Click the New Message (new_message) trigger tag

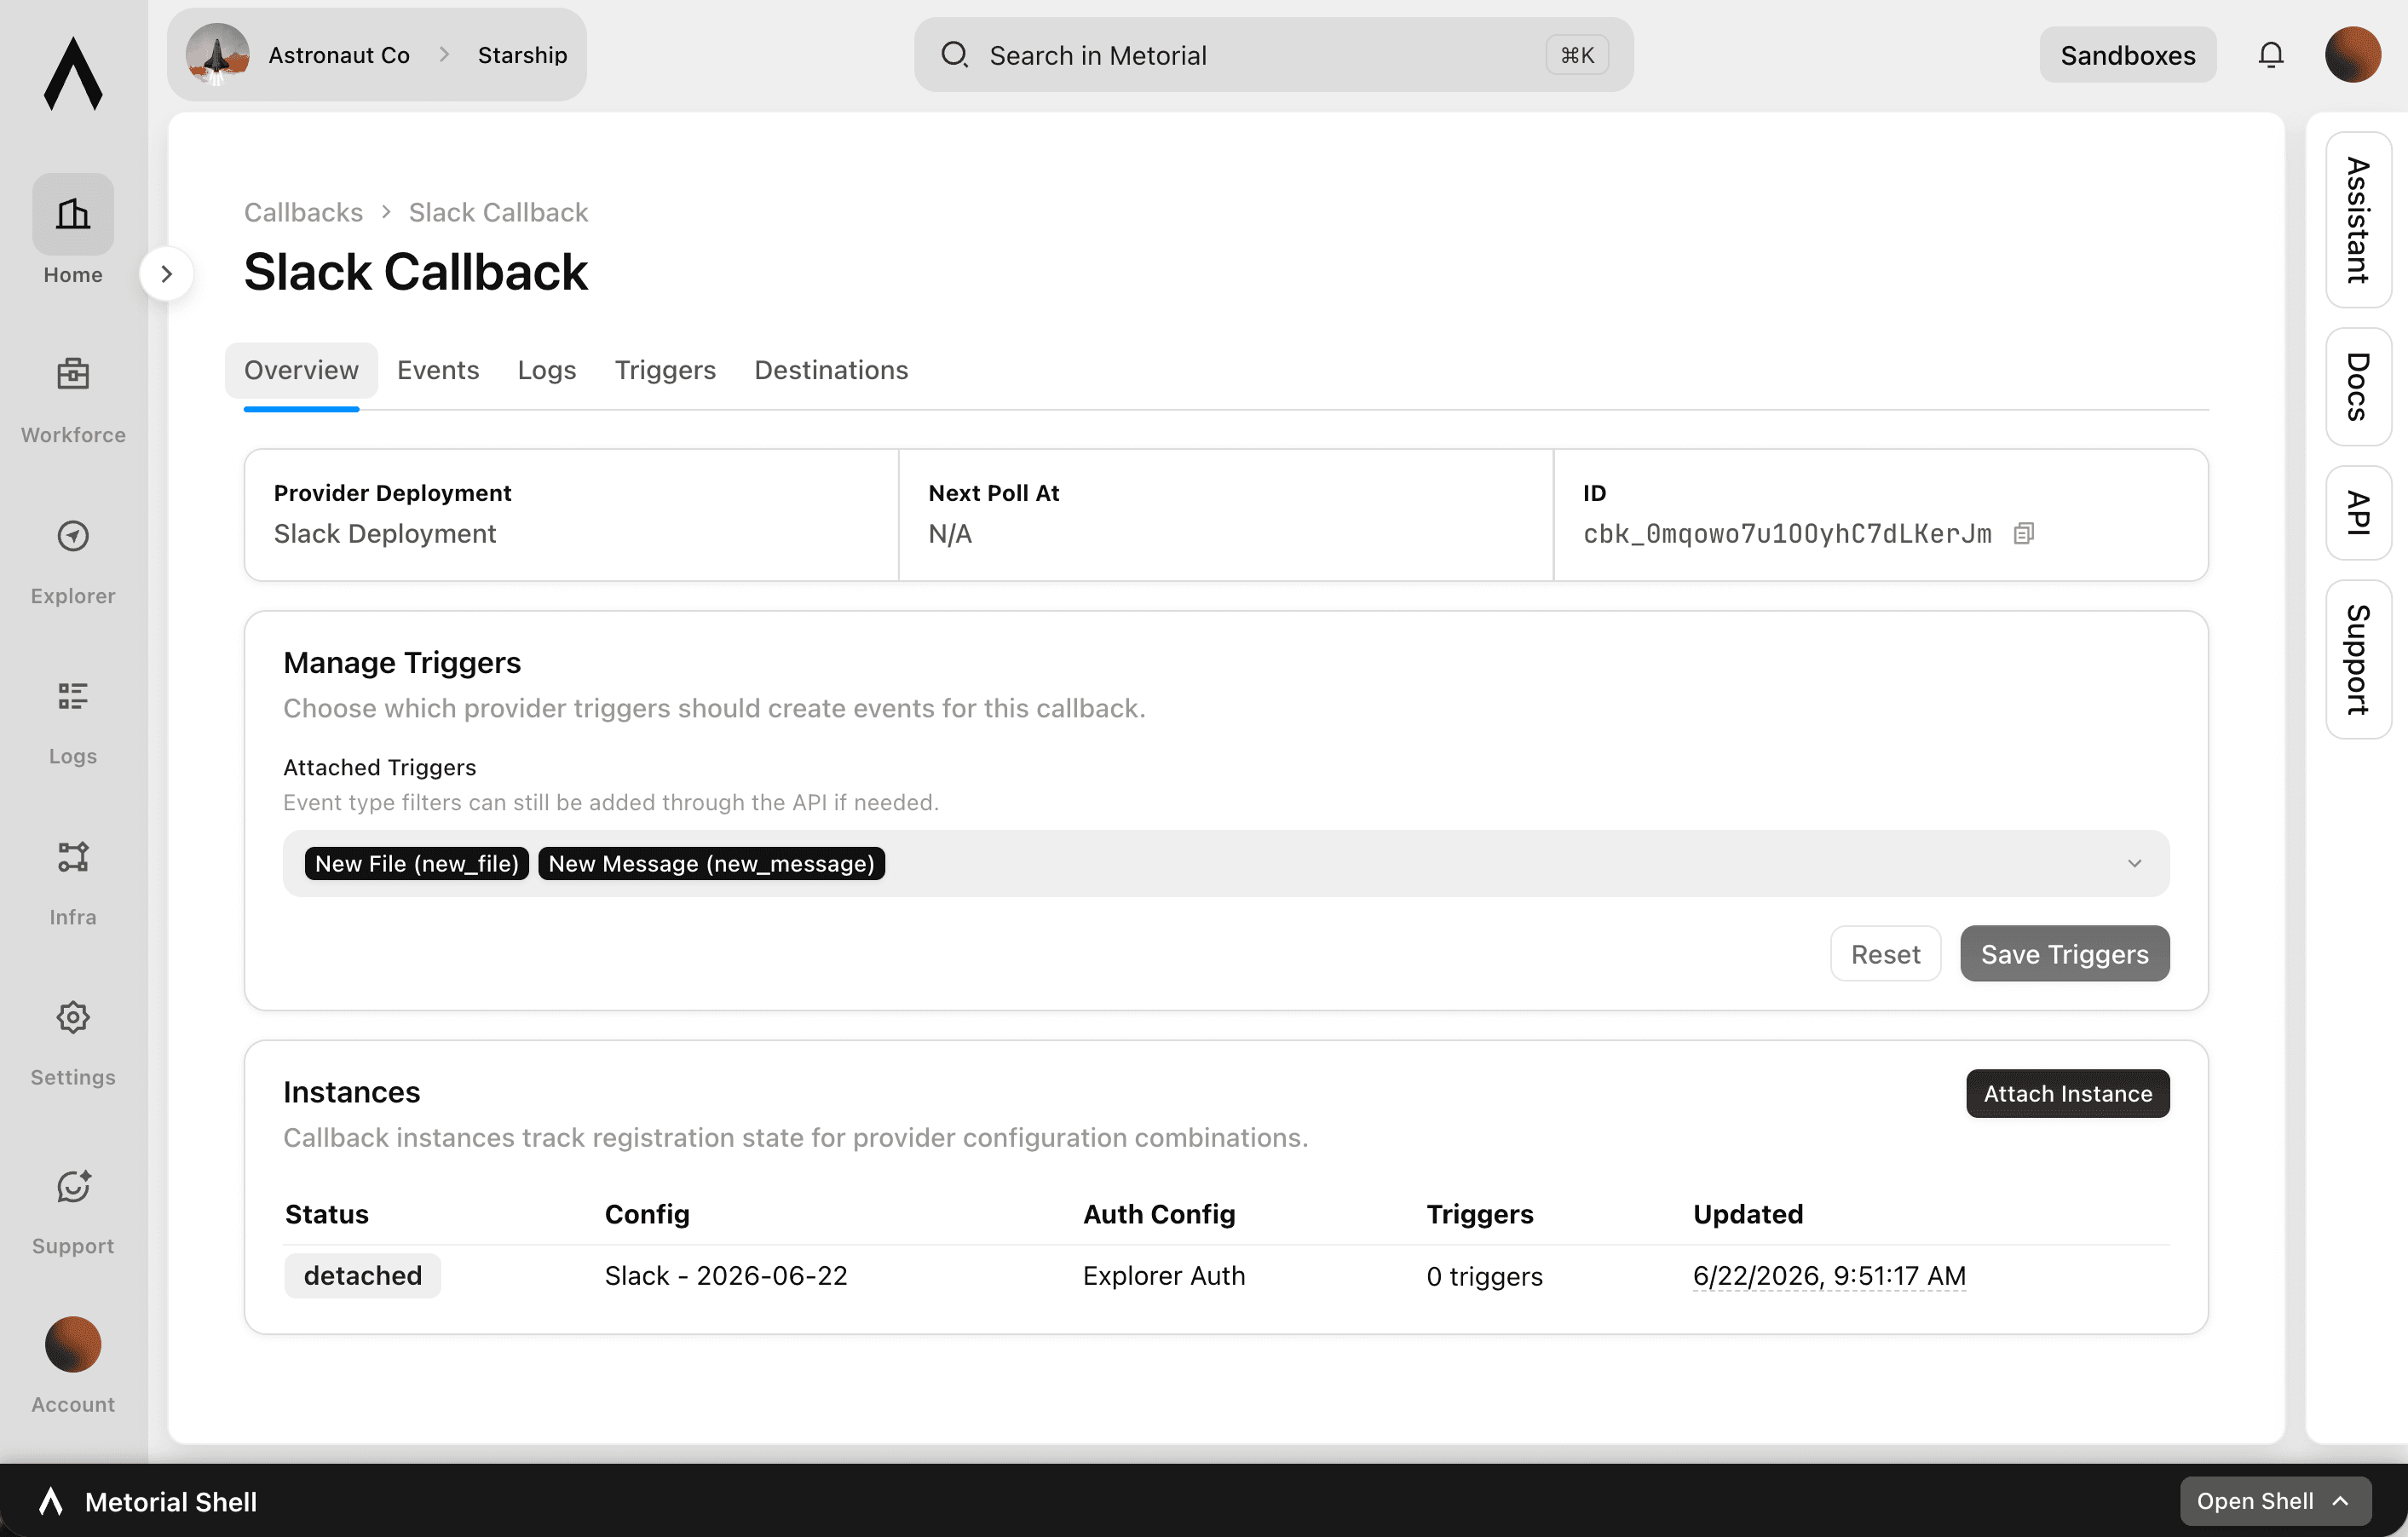click(711, 864)
